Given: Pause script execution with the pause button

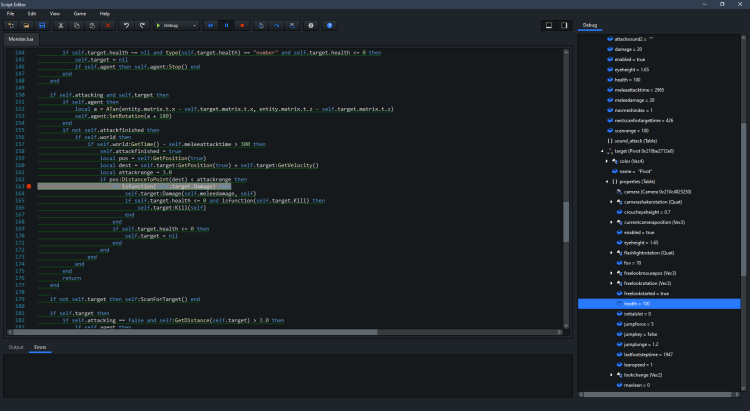Looking at the screenshot, I should 227,24.
